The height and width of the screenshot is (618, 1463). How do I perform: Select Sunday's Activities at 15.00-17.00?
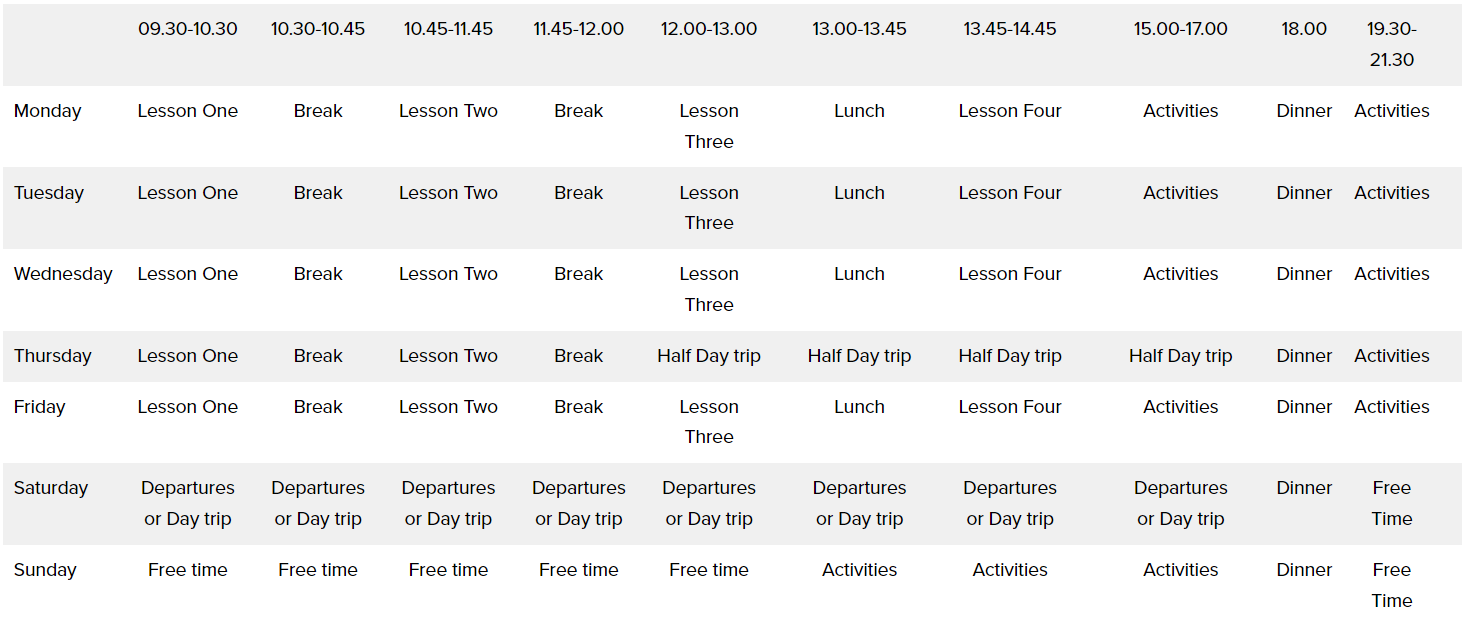pos(1180,570)
